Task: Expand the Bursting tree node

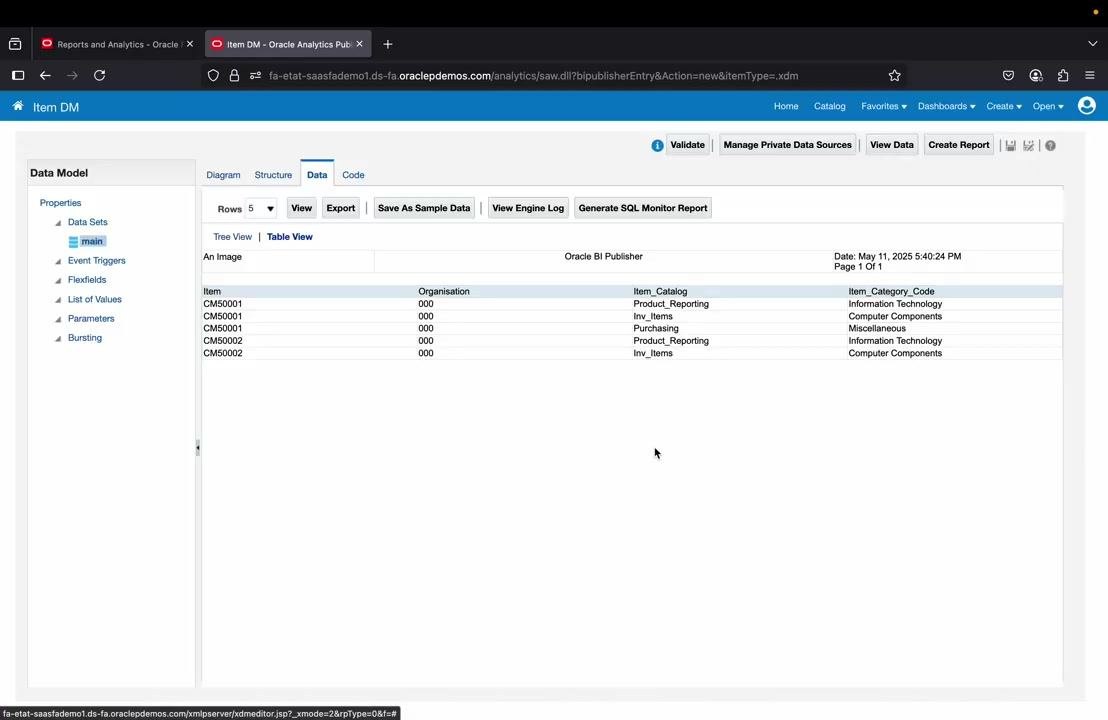Action: click(x=58, y=338)
